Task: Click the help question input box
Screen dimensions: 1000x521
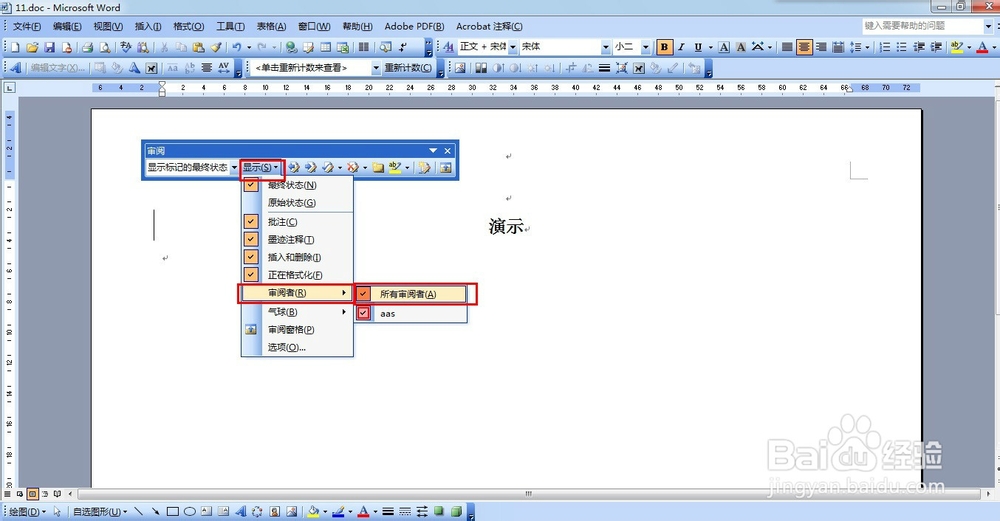Action: point(923,26)
